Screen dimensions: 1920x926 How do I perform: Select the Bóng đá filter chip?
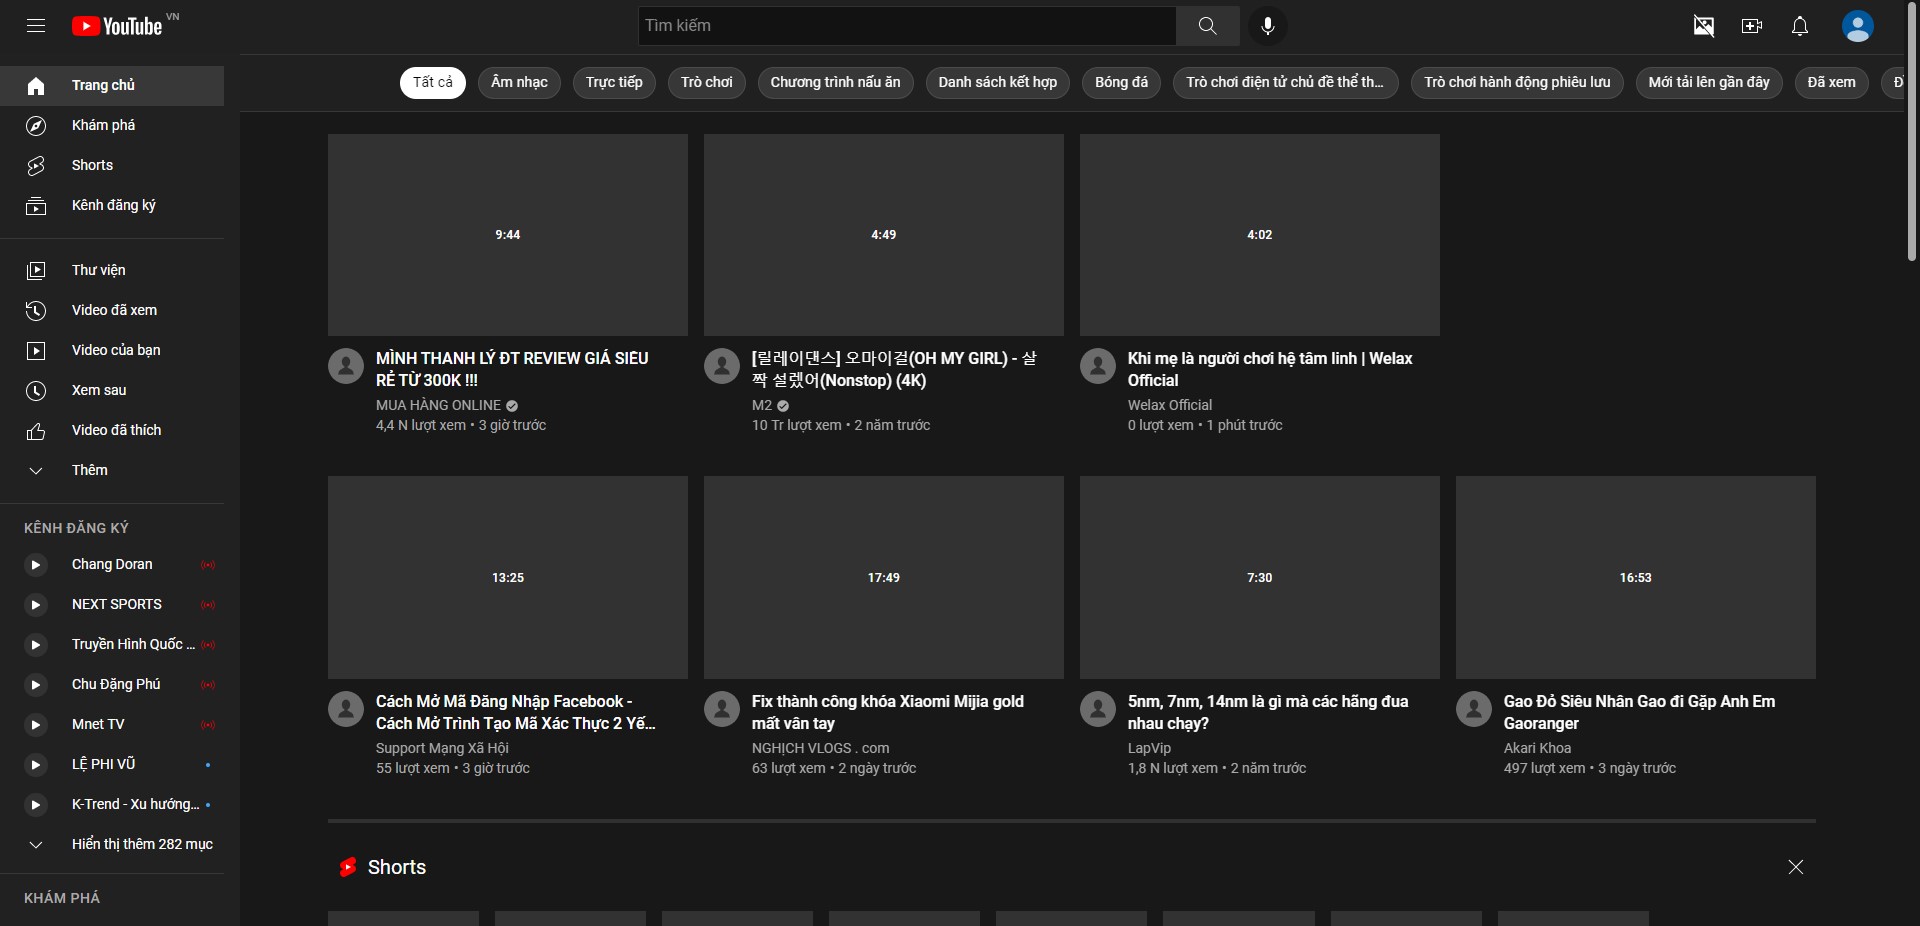pyautogui.click(x=1120, y=83)
